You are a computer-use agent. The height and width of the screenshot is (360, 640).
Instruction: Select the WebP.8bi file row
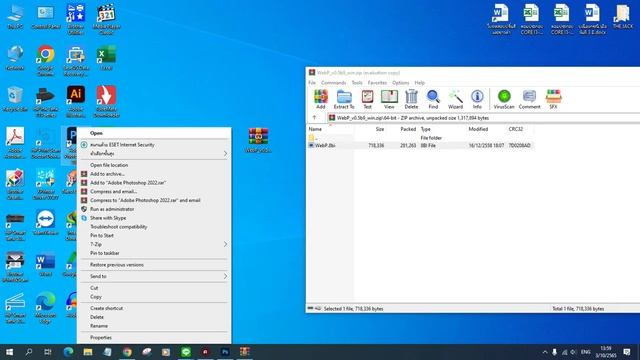[420, 145]
